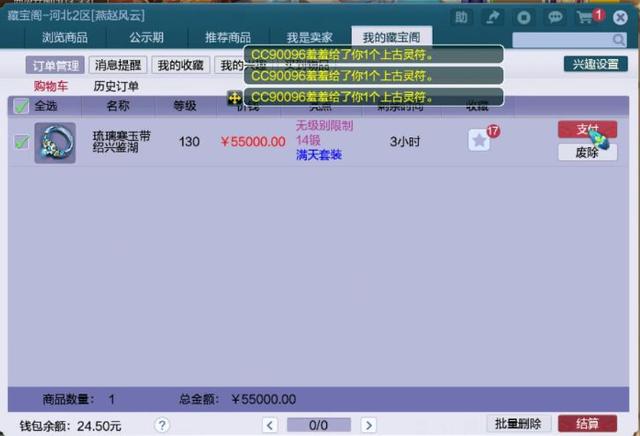Click the round record icon in header
The height and width of the screenshot is (436, 640).
coord(524,18)
